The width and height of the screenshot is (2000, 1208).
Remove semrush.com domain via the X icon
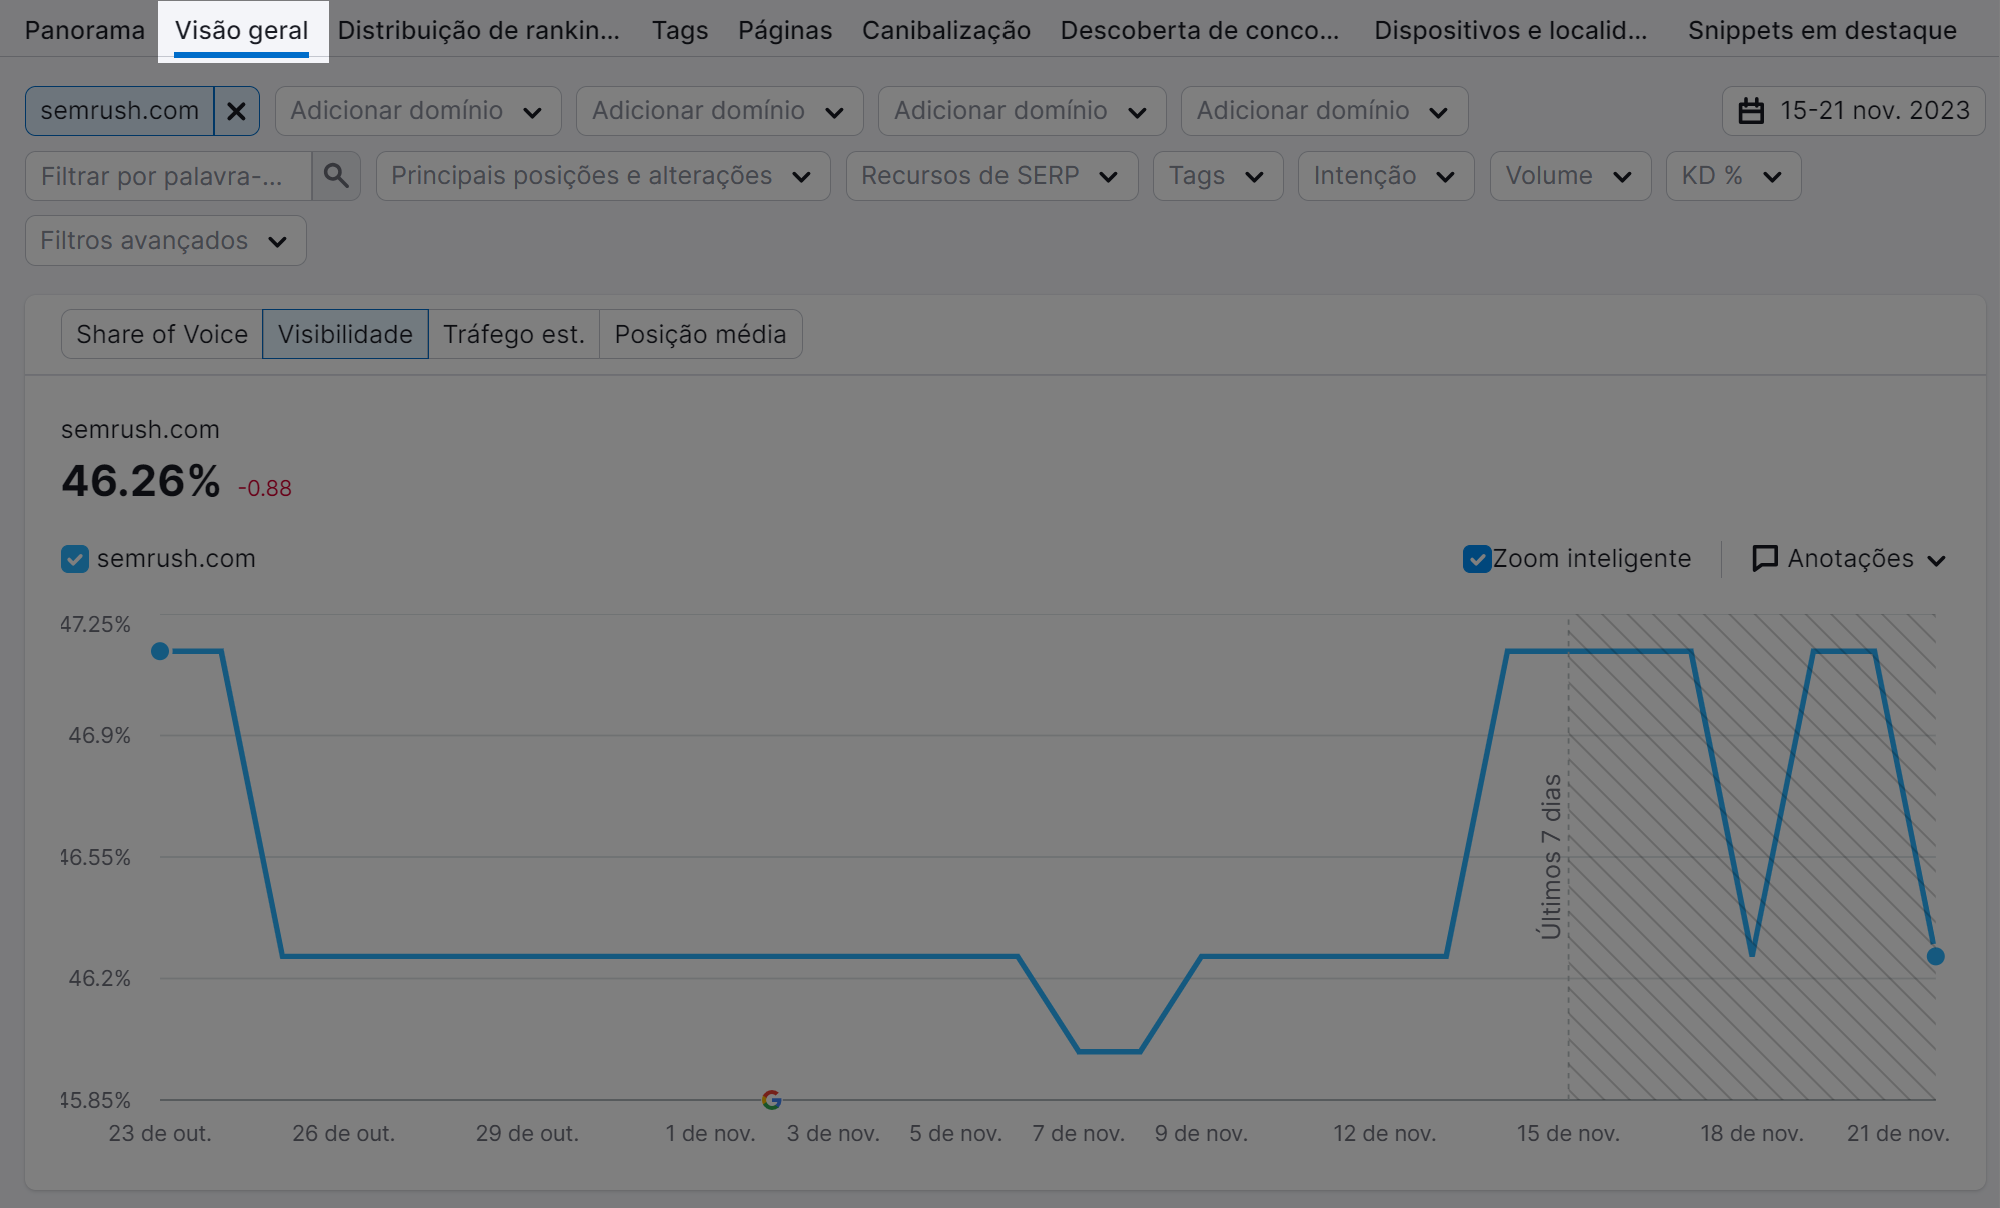237,111
